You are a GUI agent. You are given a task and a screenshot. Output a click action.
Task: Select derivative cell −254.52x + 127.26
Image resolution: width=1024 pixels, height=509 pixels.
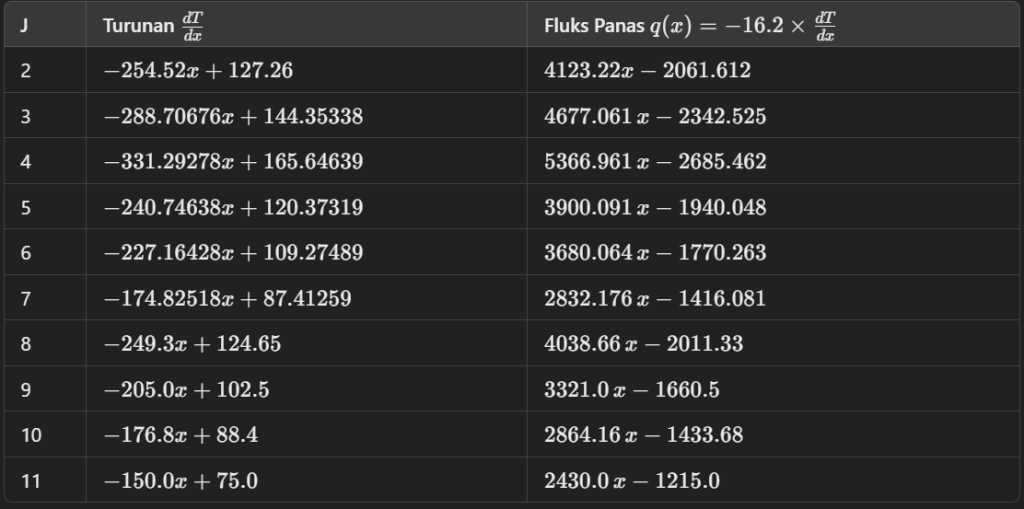pyautogui.click(x=198, y=71)
